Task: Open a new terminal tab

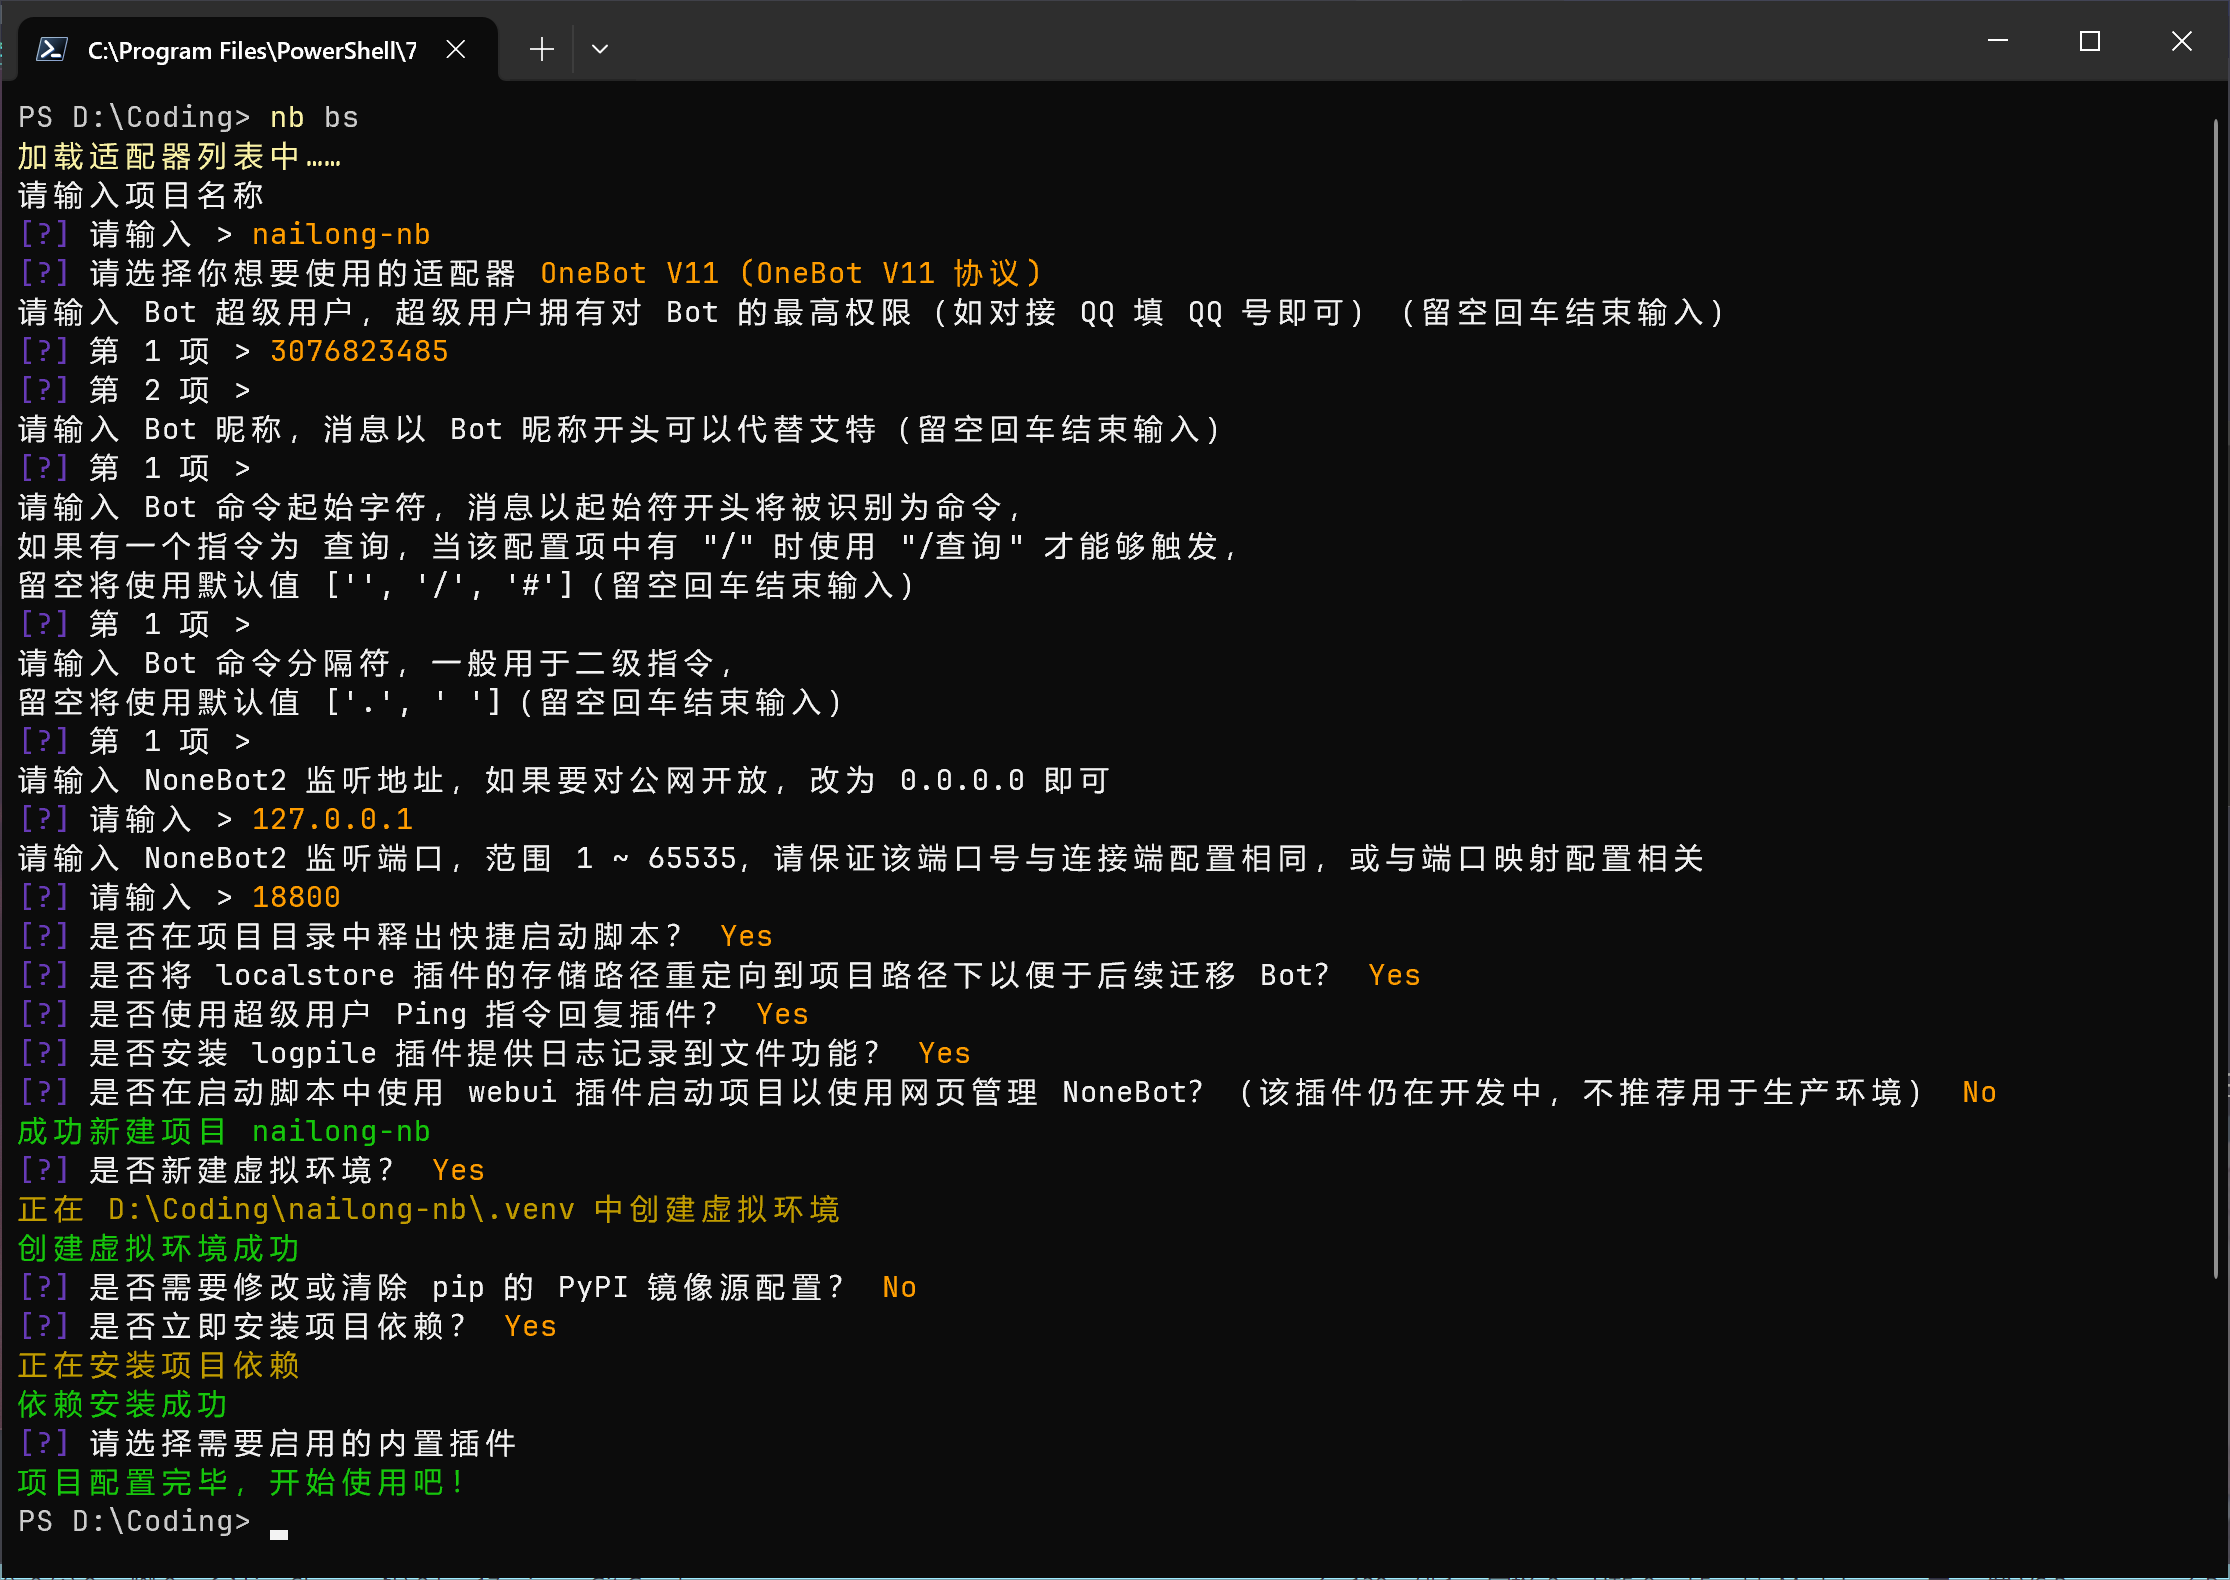Action: (x=541, y=49)
